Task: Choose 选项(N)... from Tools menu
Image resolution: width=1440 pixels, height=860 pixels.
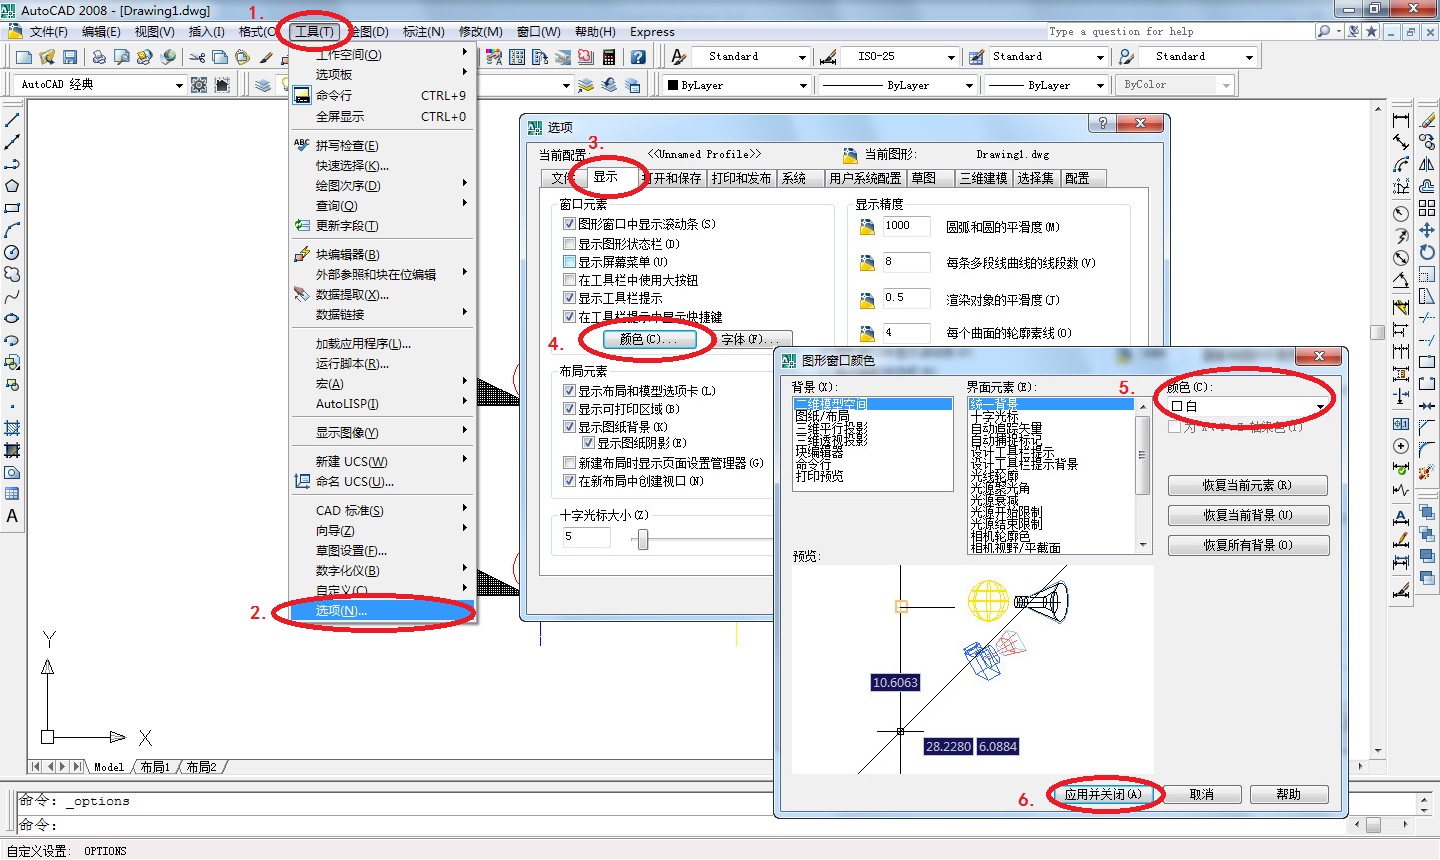Action: pos(381,610)
